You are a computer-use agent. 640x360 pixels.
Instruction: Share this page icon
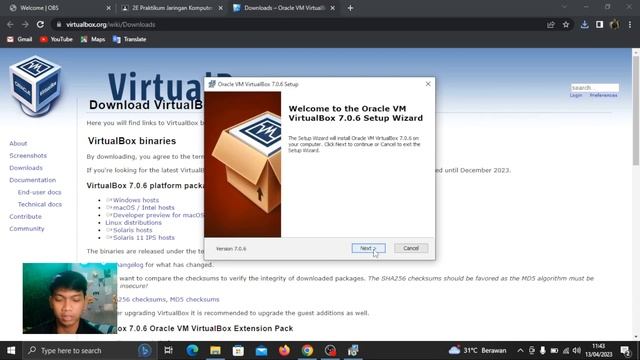click(x=551, y=24)
